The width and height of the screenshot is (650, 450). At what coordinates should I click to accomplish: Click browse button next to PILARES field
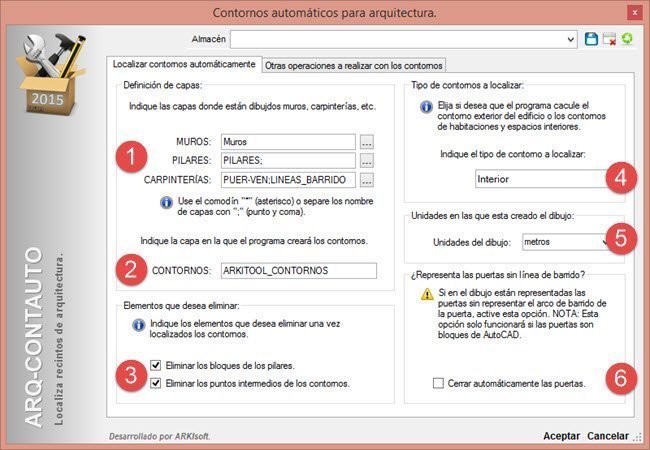click(x=366, y=161)
